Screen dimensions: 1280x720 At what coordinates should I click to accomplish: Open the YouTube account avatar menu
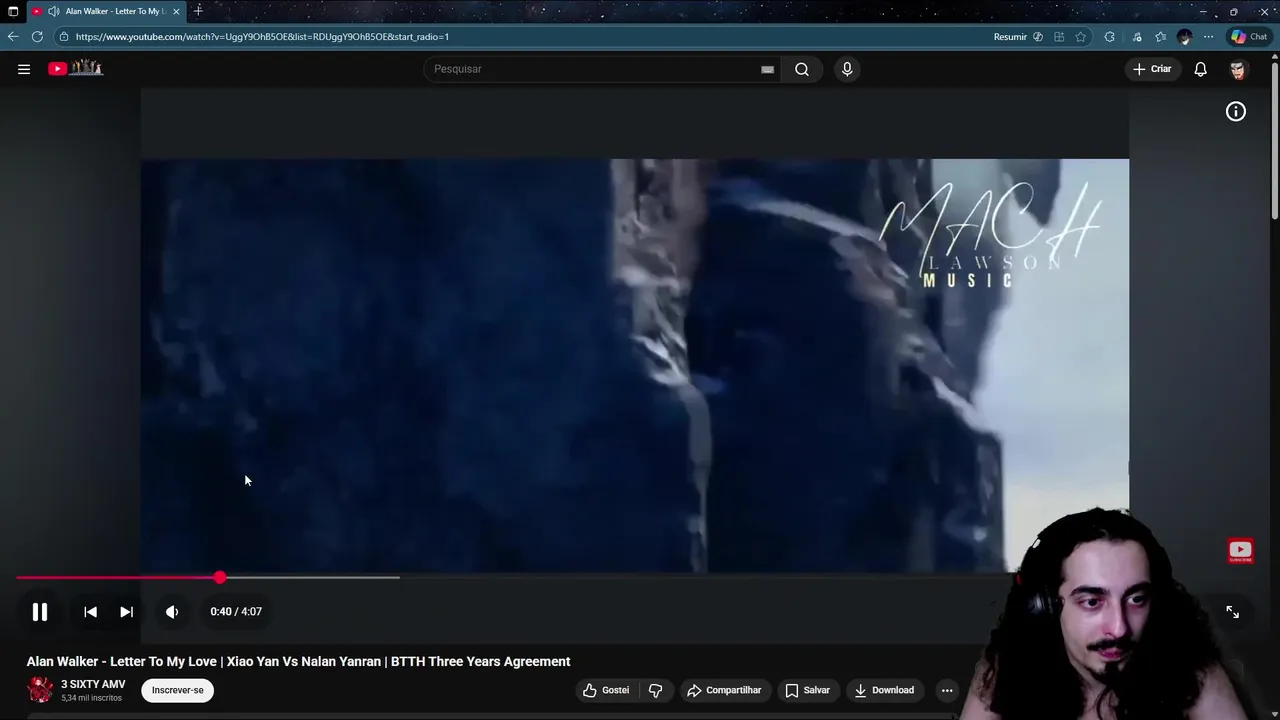(x=1238, y=69)
